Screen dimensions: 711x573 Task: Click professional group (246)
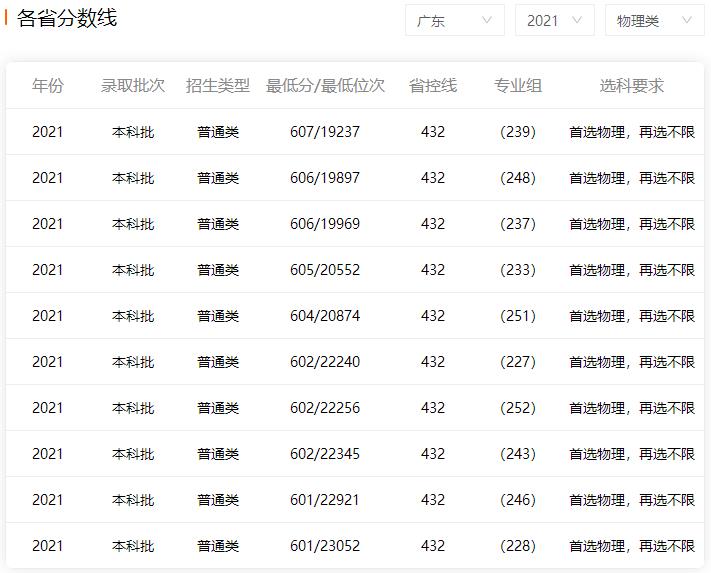click(x=518, y=500)
